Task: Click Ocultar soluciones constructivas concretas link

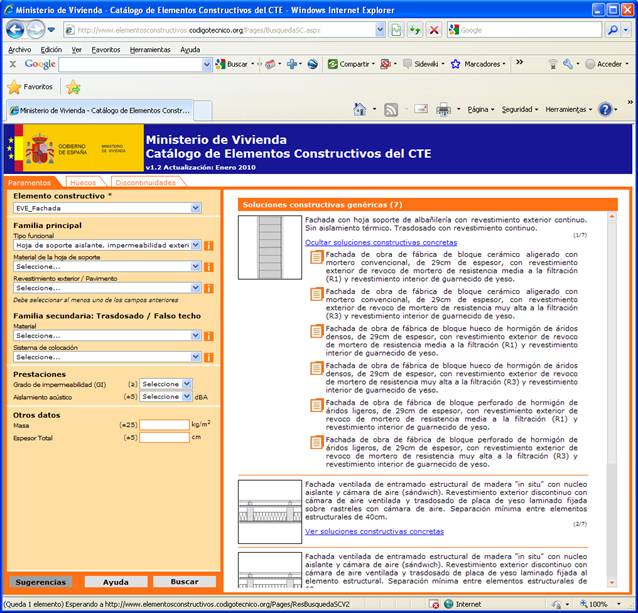Action: 381,242
